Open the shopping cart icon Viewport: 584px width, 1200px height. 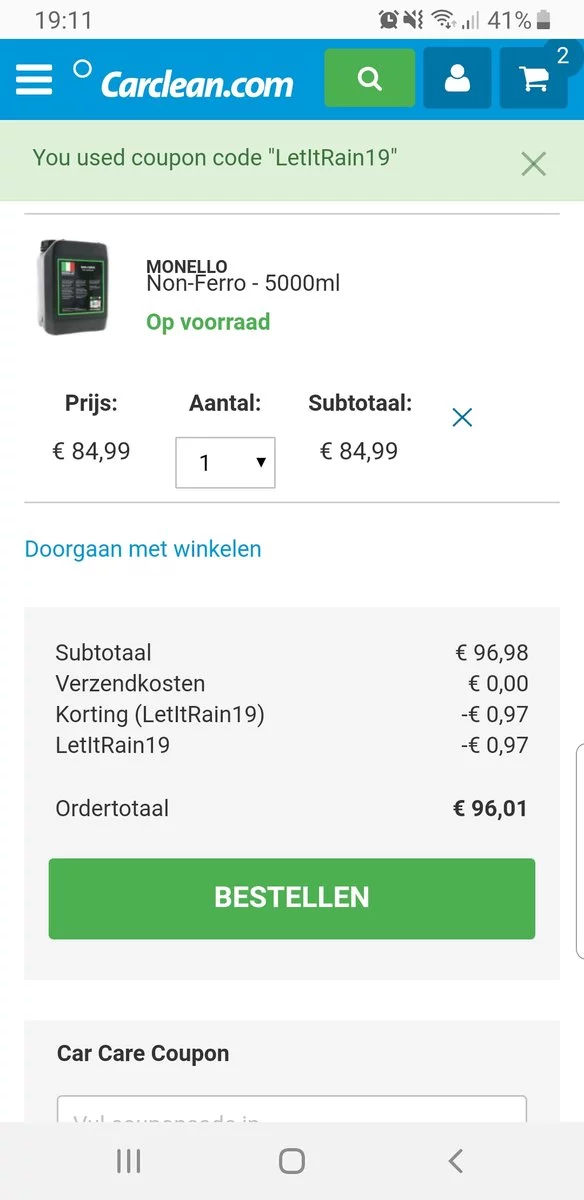pos(533,78)
